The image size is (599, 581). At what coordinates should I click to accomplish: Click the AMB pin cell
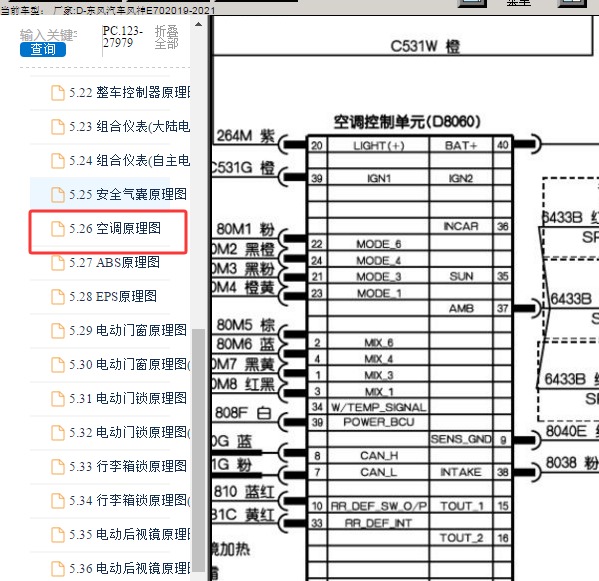[x=461, y=308]
